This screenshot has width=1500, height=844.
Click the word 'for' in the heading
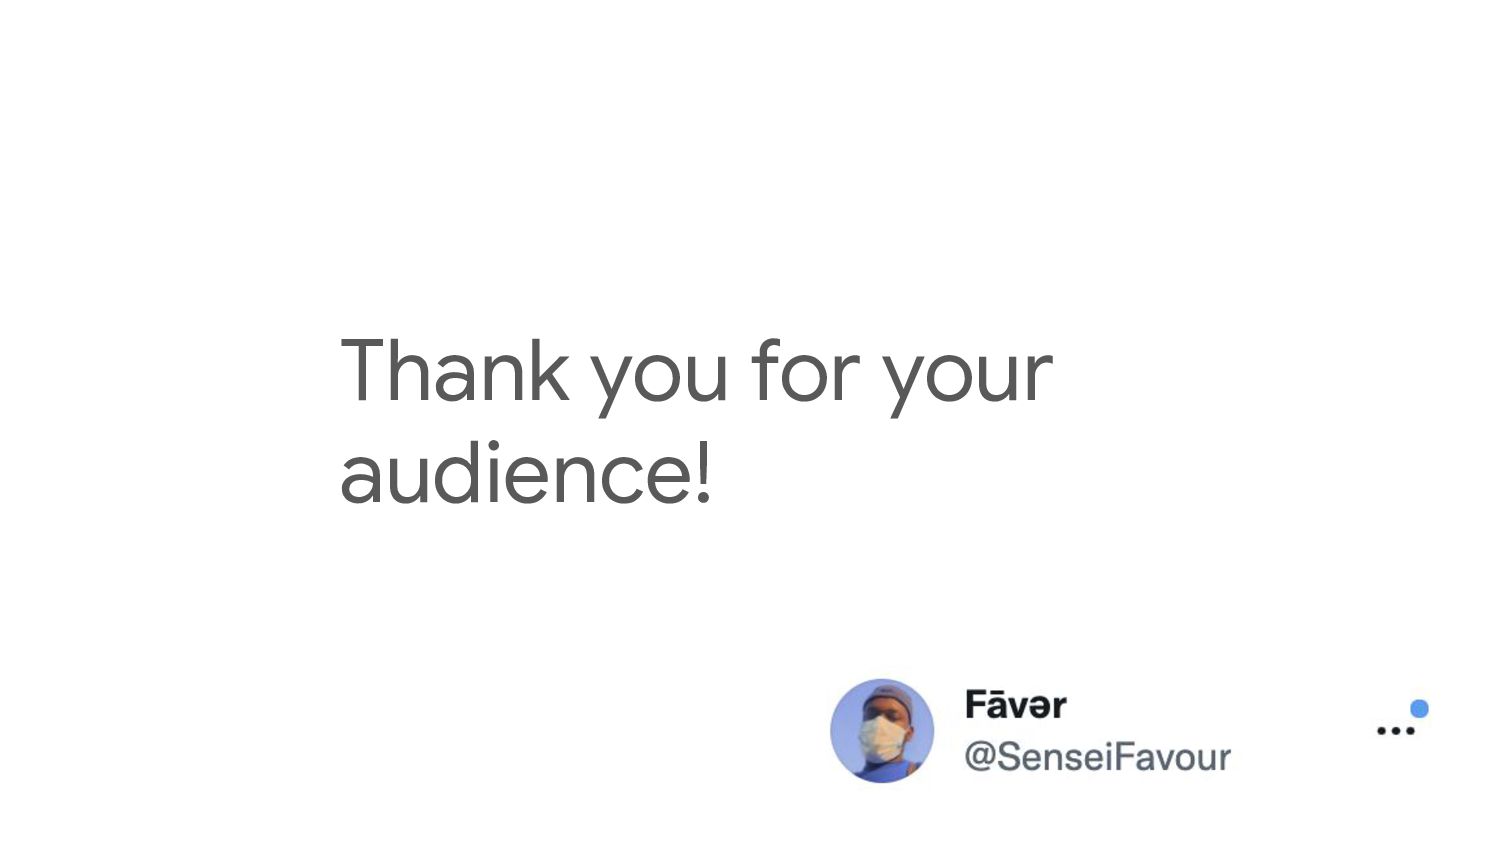[x=806, y=370]
